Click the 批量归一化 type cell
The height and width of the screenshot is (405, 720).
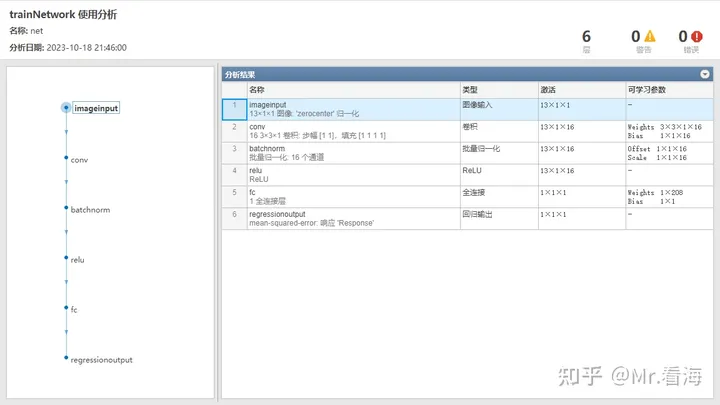[500, 153]
